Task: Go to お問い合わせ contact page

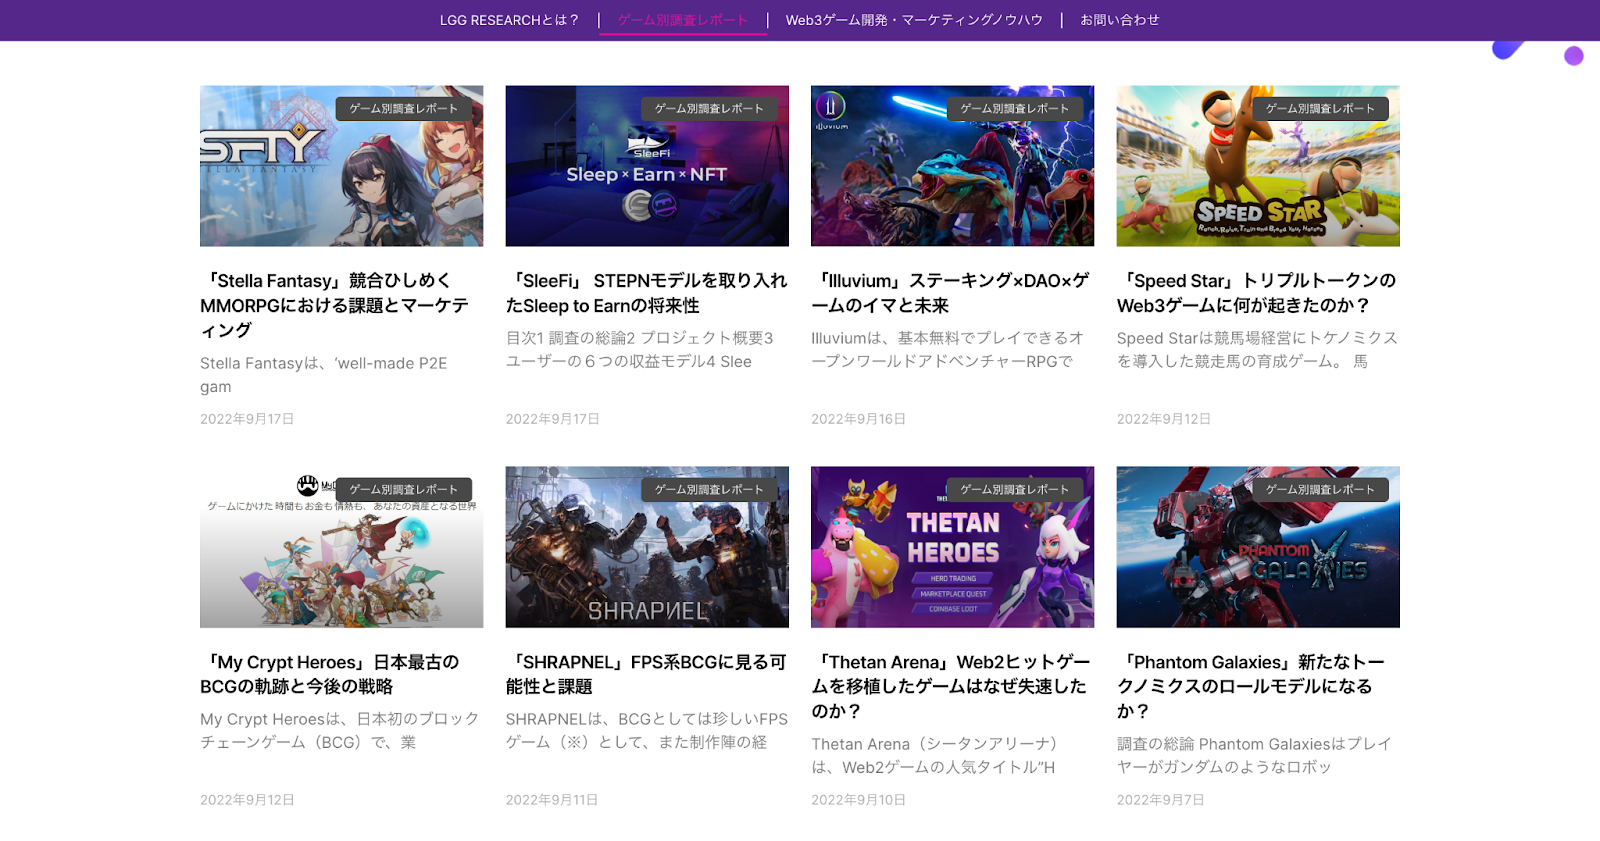Action: click(x=1120, y=20)
